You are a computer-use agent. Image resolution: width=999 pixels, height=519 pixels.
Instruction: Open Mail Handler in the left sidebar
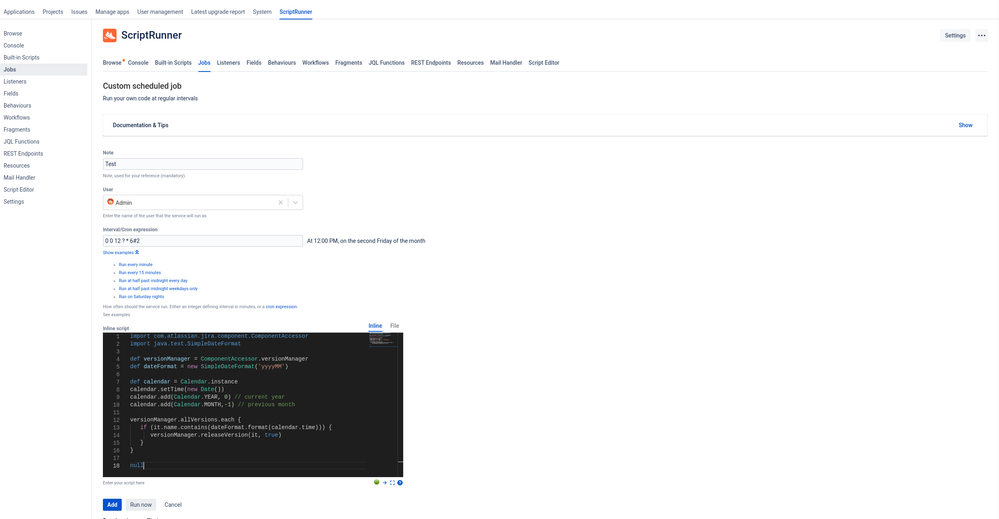pyautogui.click(x=19, y=178)
